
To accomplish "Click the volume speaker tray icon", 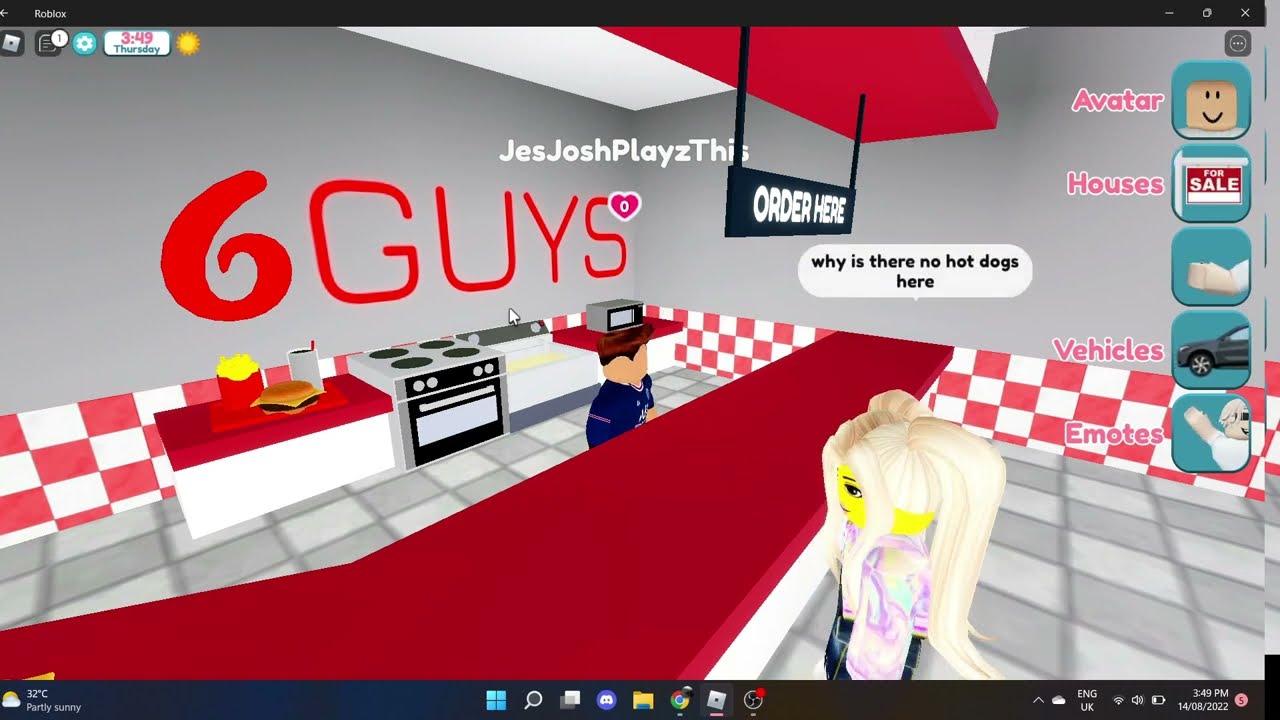I will [x=1138, y=700].
